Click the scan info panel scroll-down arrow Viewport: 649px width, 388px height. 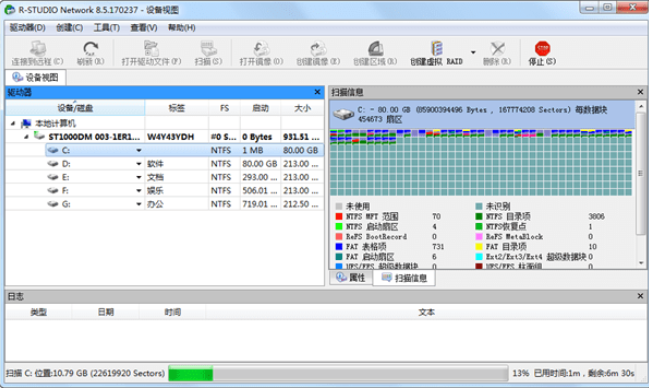tap(641, 263)
